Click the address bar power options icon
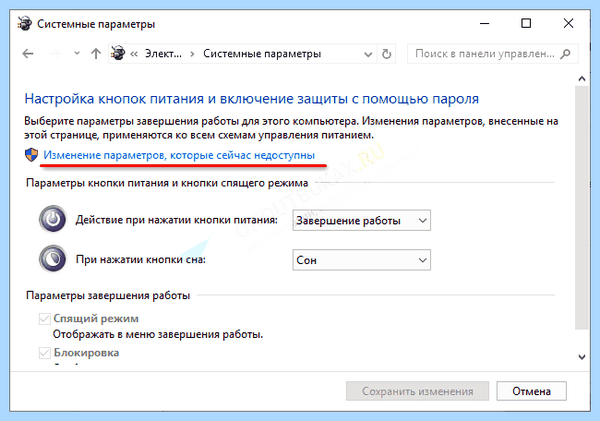600x421 pixels. [x=118, y=53]
